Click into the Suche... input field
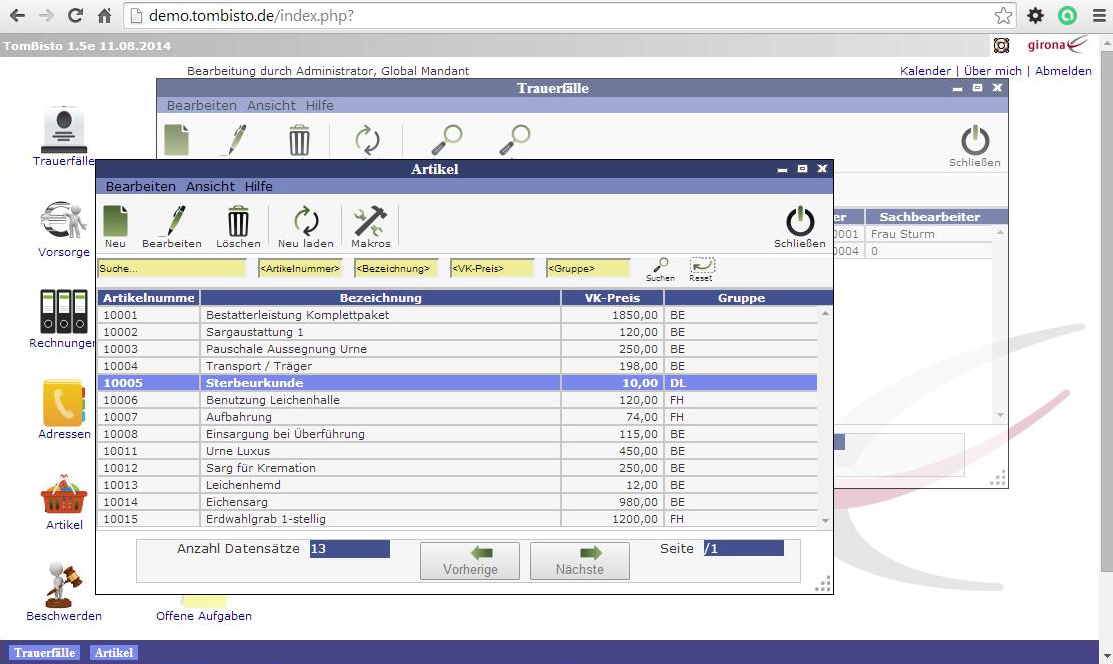The width and height of the screenshot is (1113, 664). pyautogui.click(x=171, y=268)
